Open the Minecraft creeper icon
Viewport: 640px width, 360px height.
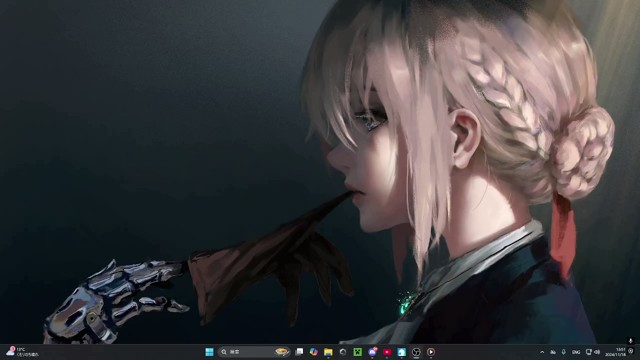tap(358, 352)
